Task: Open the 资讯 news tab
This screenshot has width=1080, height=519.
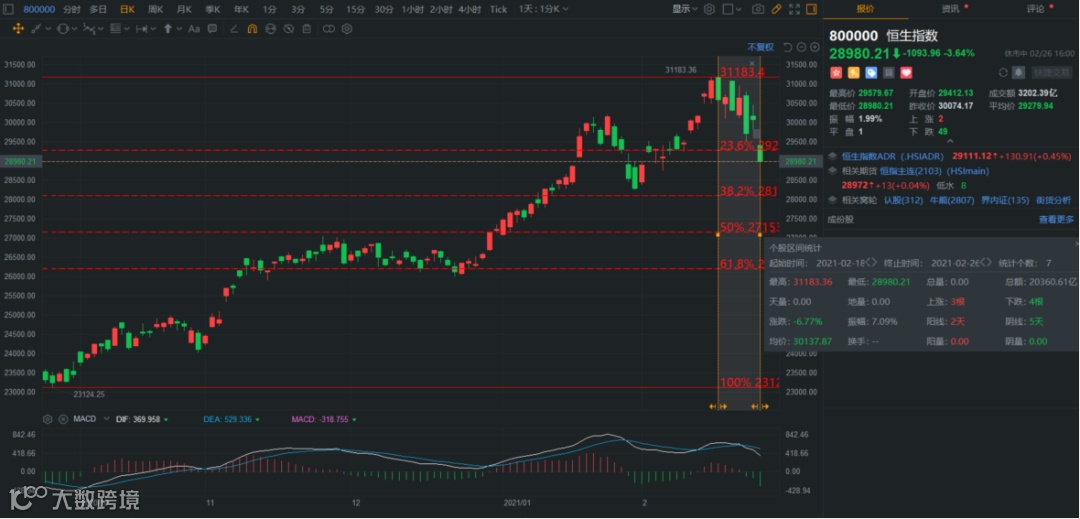Action: click(x=951, y=9)
